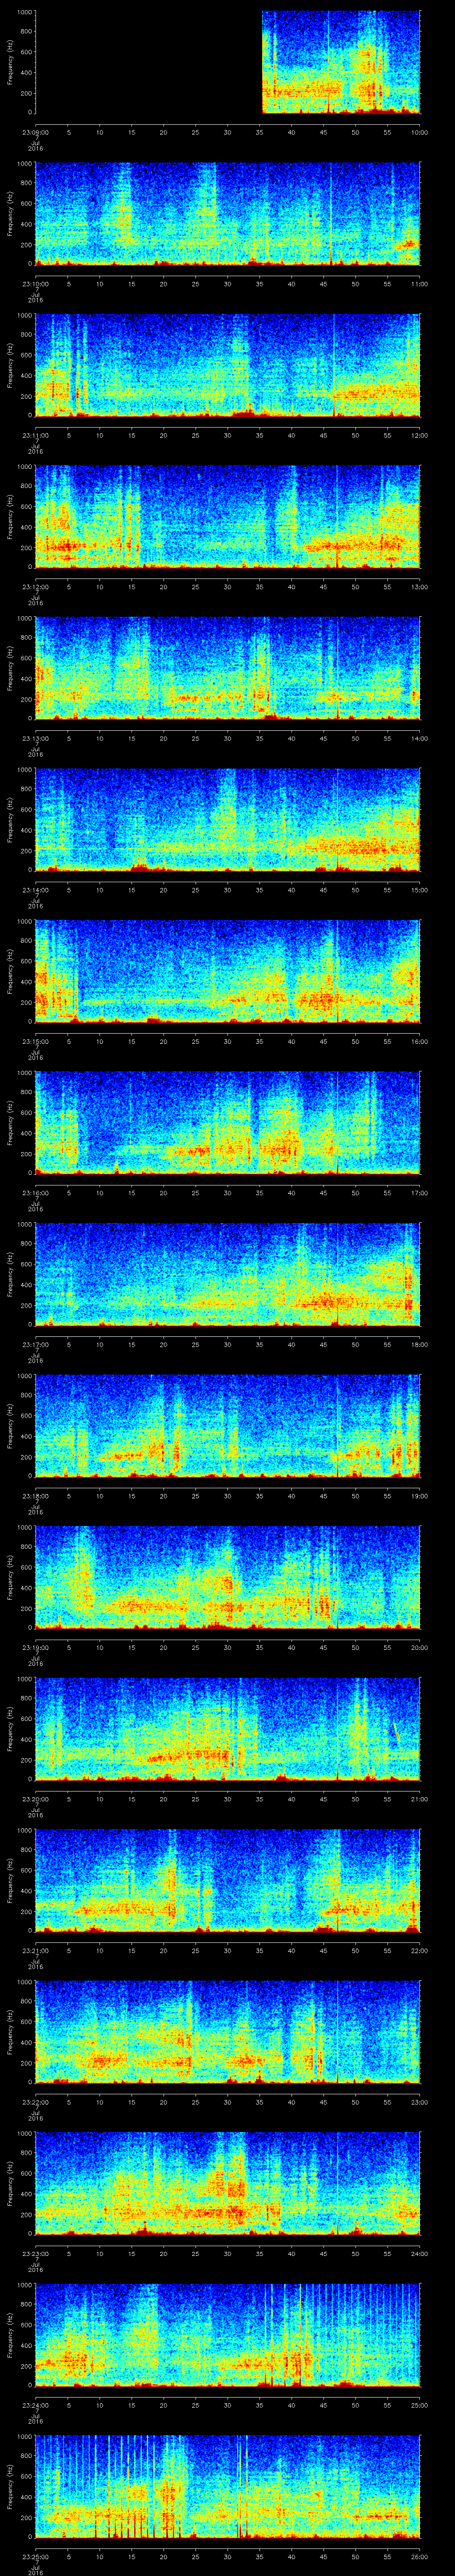
Task: Open the spectrogram panel starting at 23:09:00
Action: click(228, 62)
